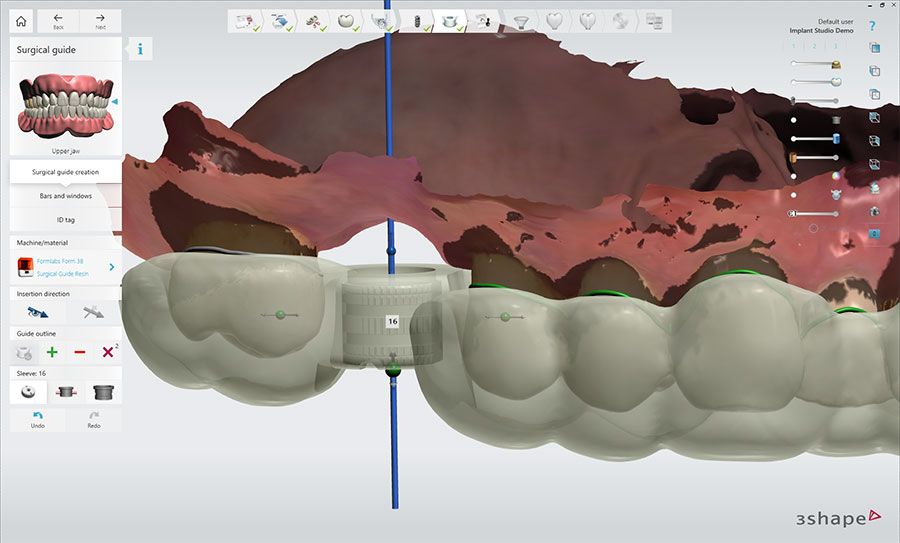Set insertion direction from view
900x543 pixels.
38,312
